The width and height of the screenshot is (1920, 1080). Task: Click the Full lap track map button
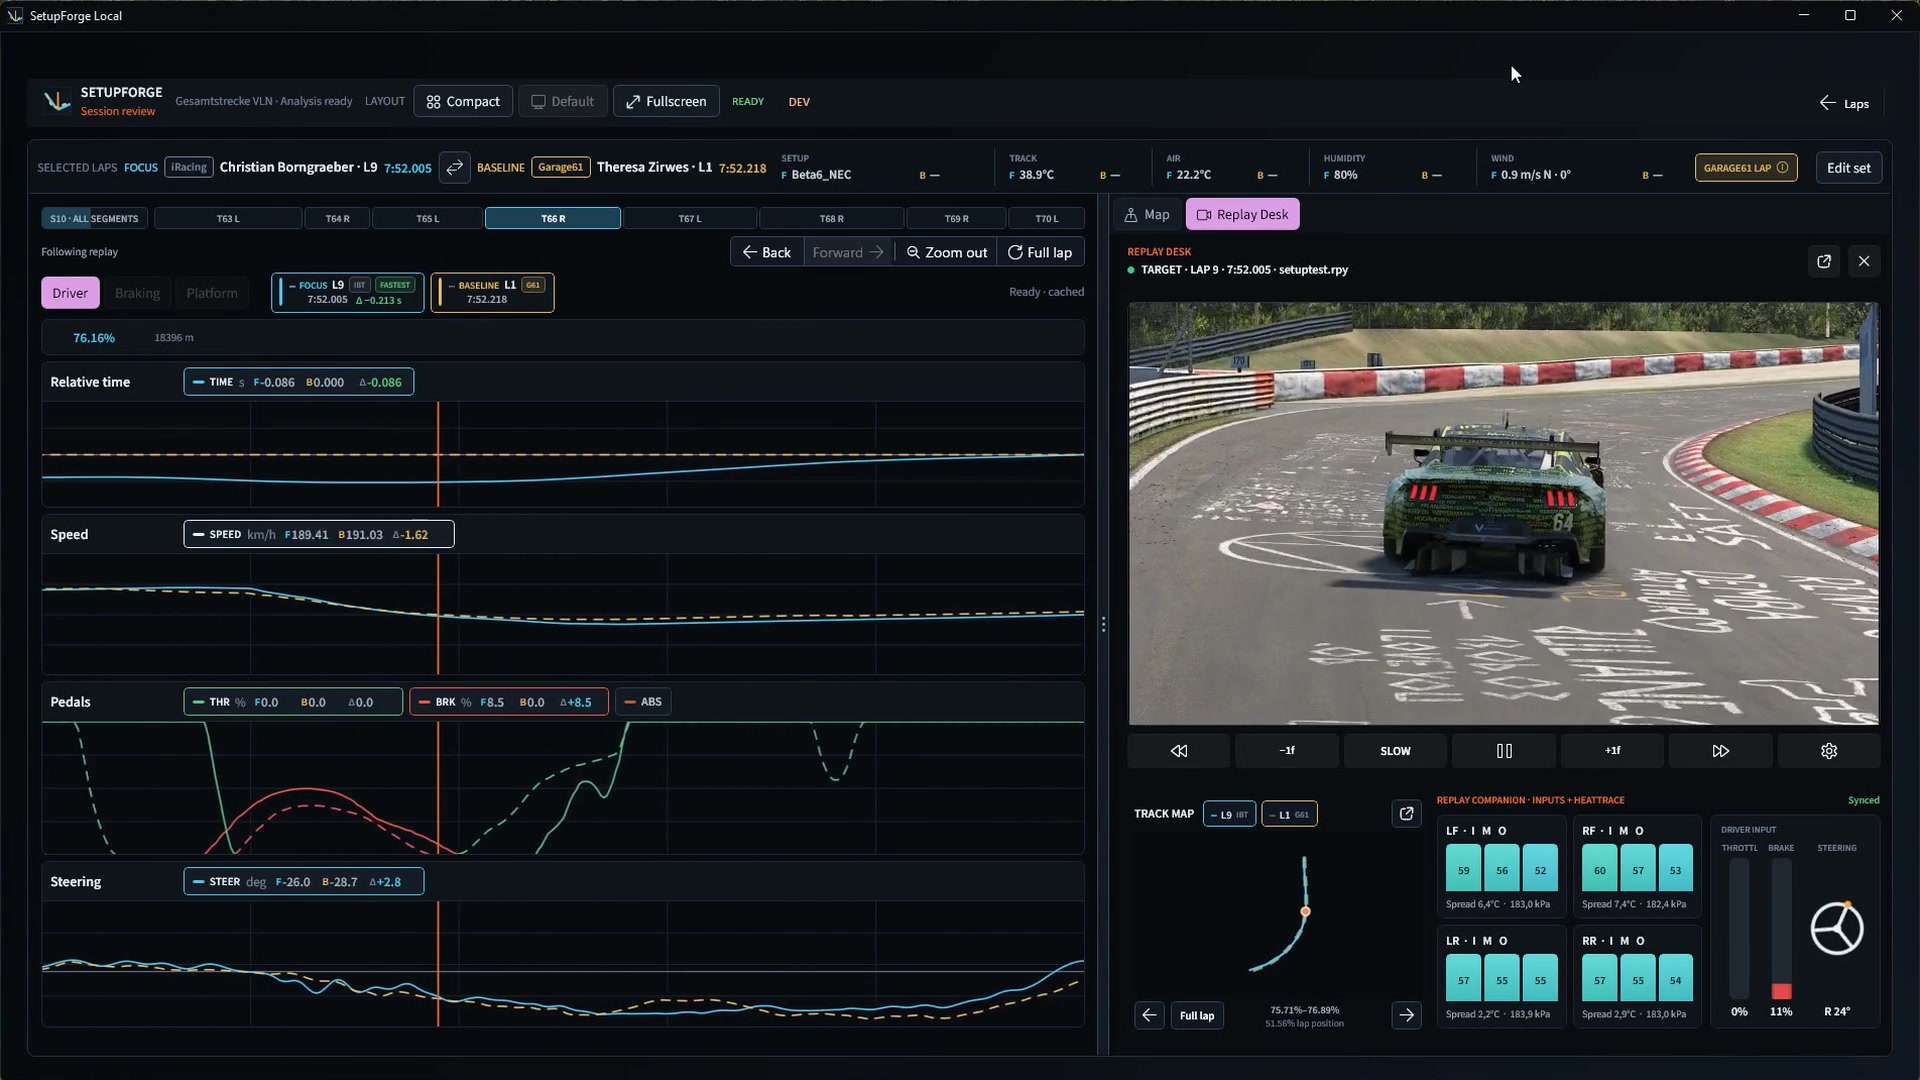click(x=1197, y=1016)
